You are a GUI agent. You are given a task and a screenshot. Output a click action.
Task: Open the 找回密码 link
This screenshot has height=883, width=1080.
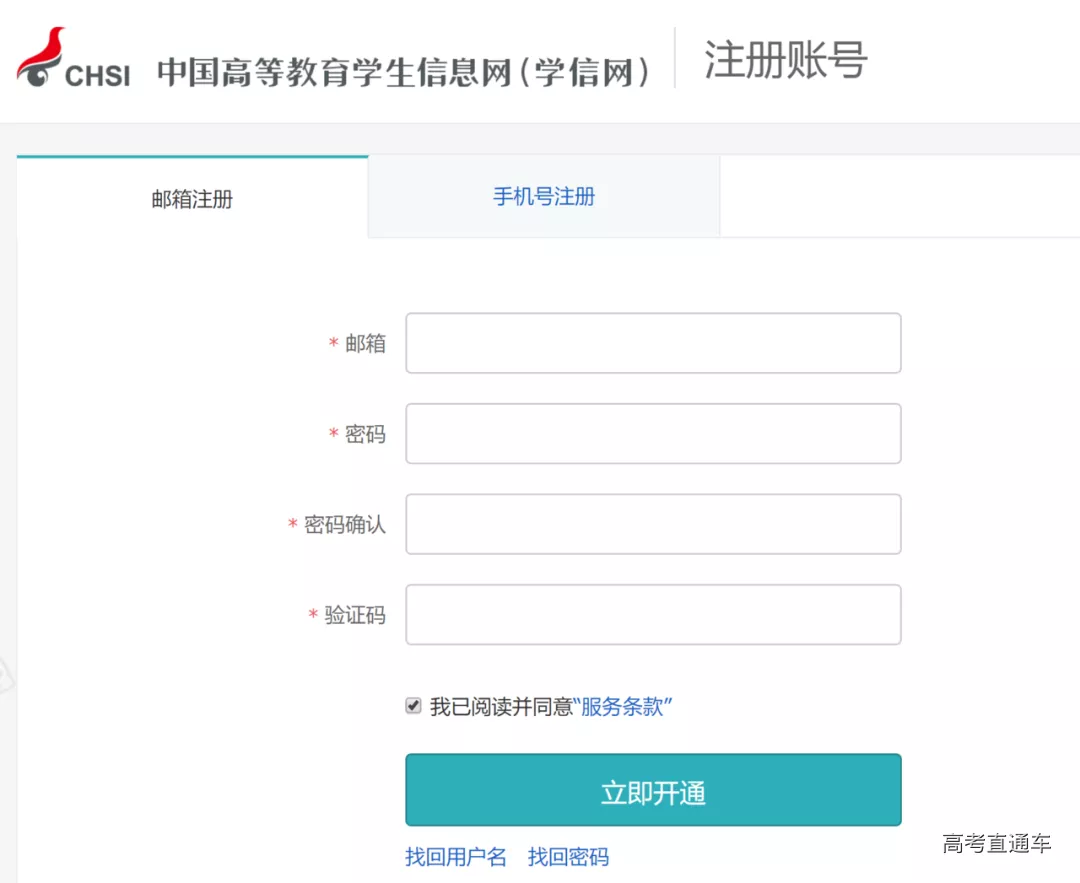(x=568, y=857)
